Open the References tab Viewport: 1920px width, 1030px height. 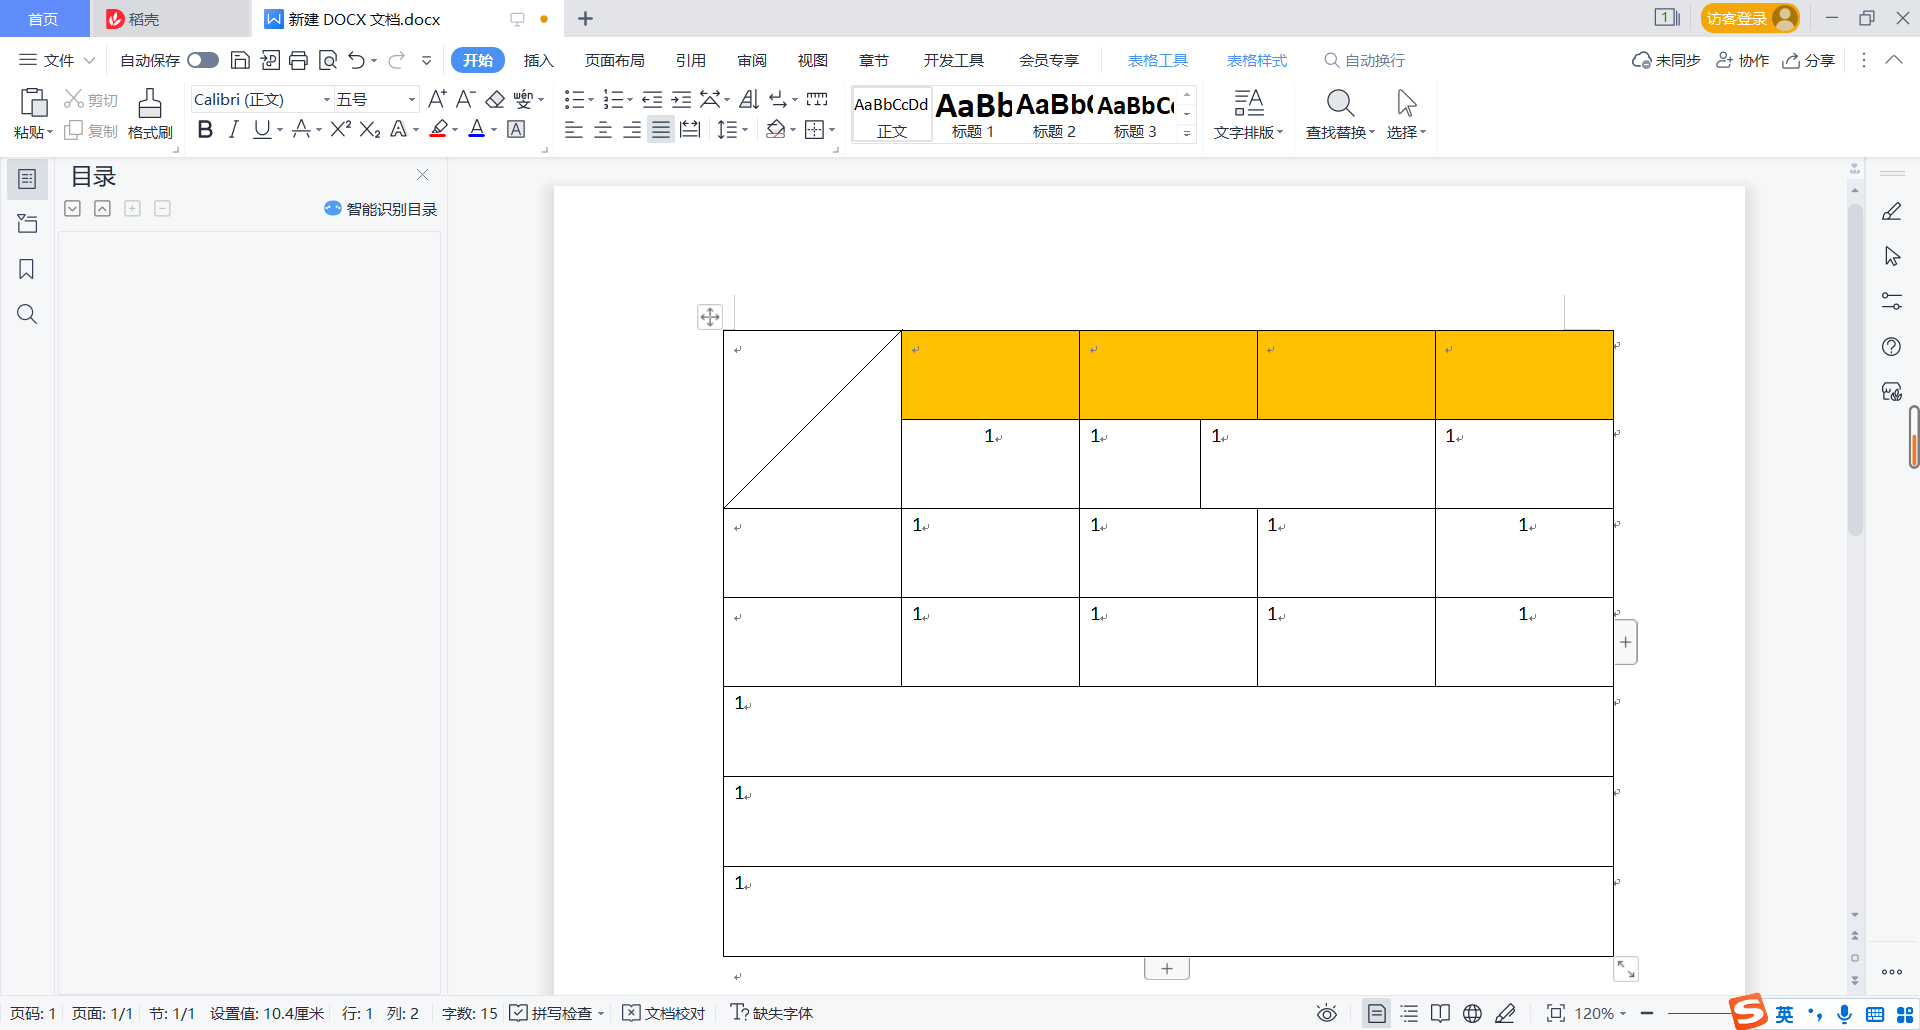[x=690, y=60]
